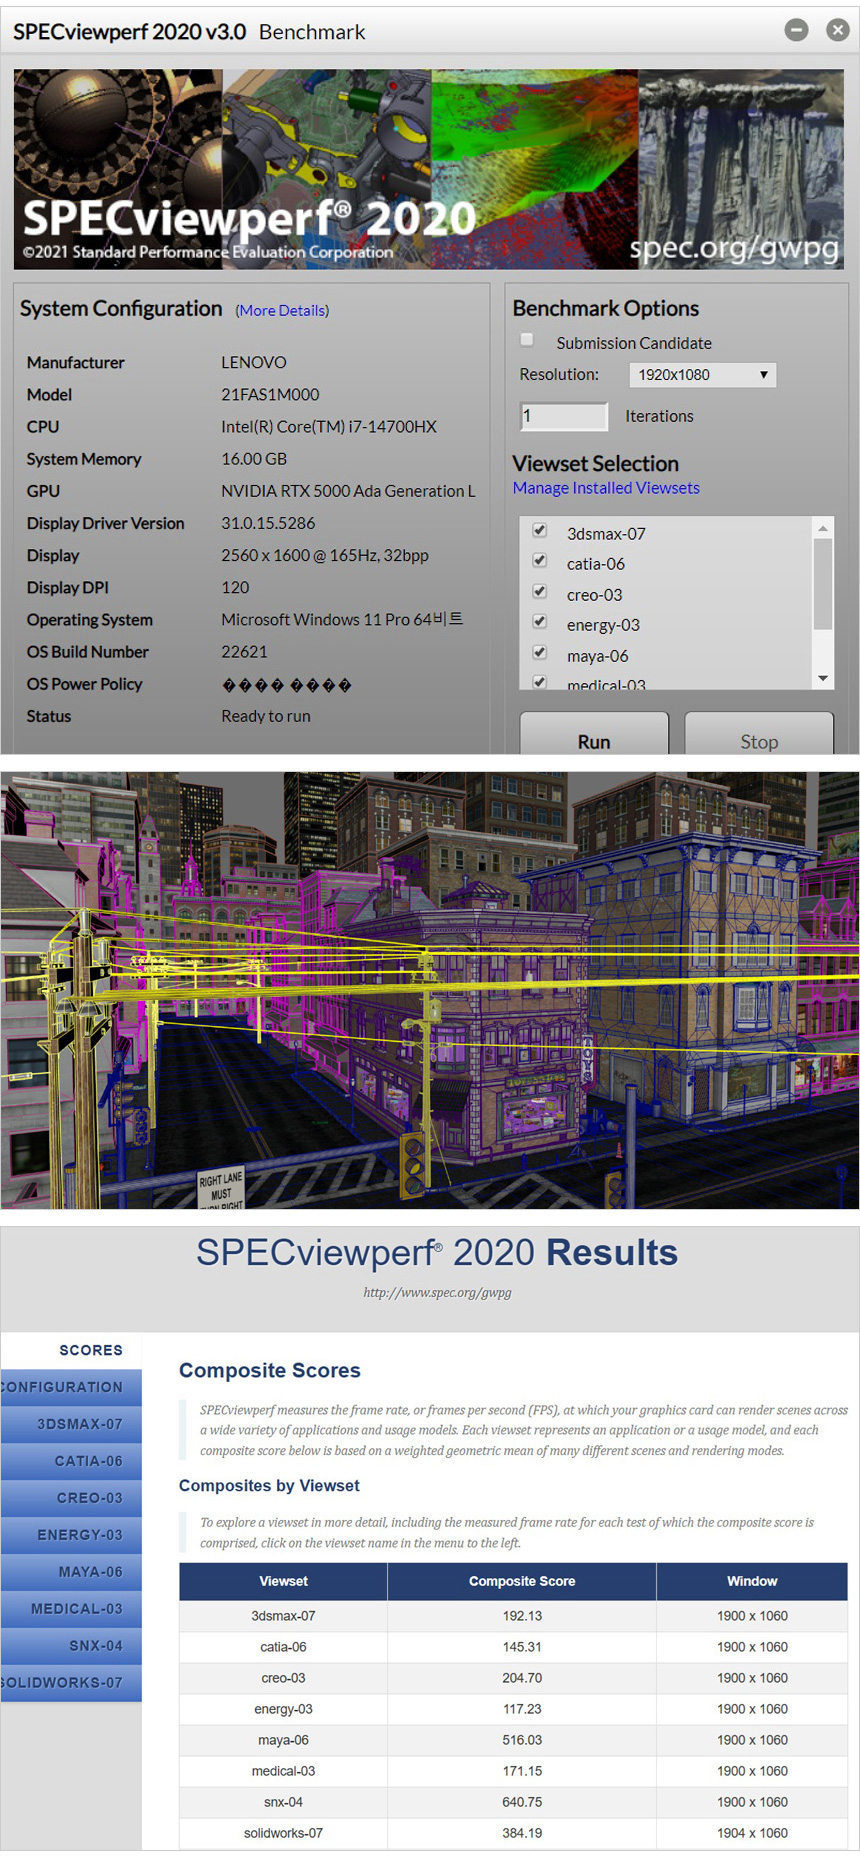Click the Composite Scores heading

click(x=270, y=1370)
